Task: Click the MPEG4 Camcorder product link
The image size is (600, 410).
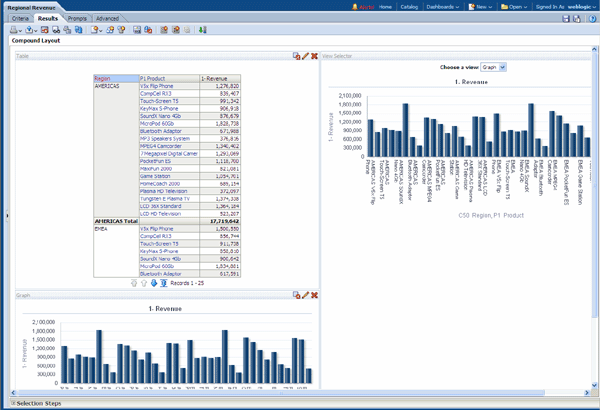Action: pos(161,146)
